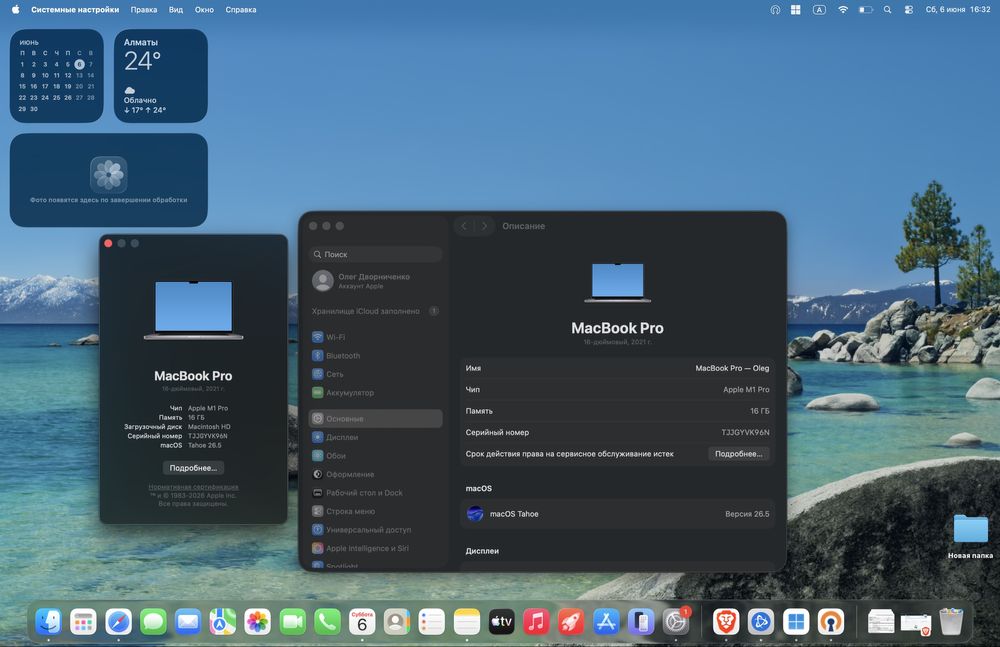Screen dimensions: 1000x647
Task: Go back in System Settings navigation
Action: coord(464,226)
